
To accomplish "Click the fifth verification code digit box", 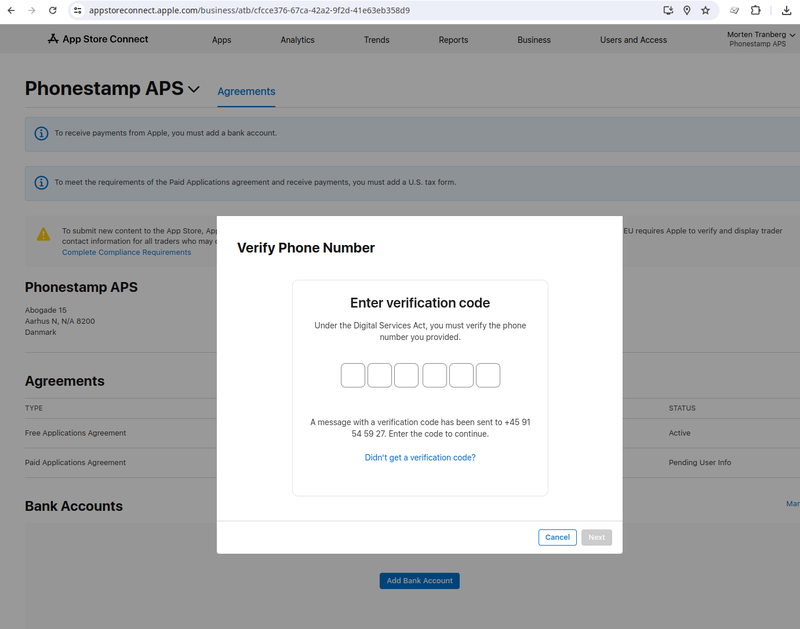I will (461, 375).
